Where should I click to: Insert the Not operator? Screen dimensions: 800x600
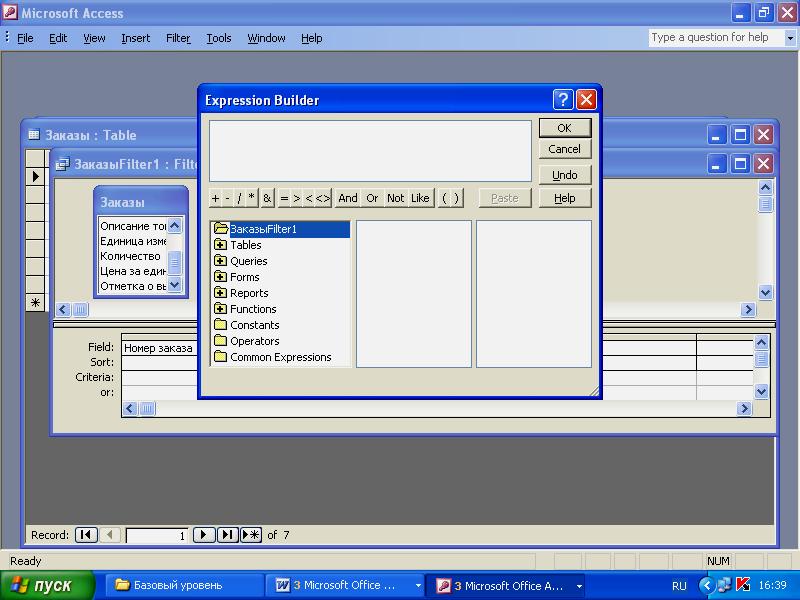(395, 198)
